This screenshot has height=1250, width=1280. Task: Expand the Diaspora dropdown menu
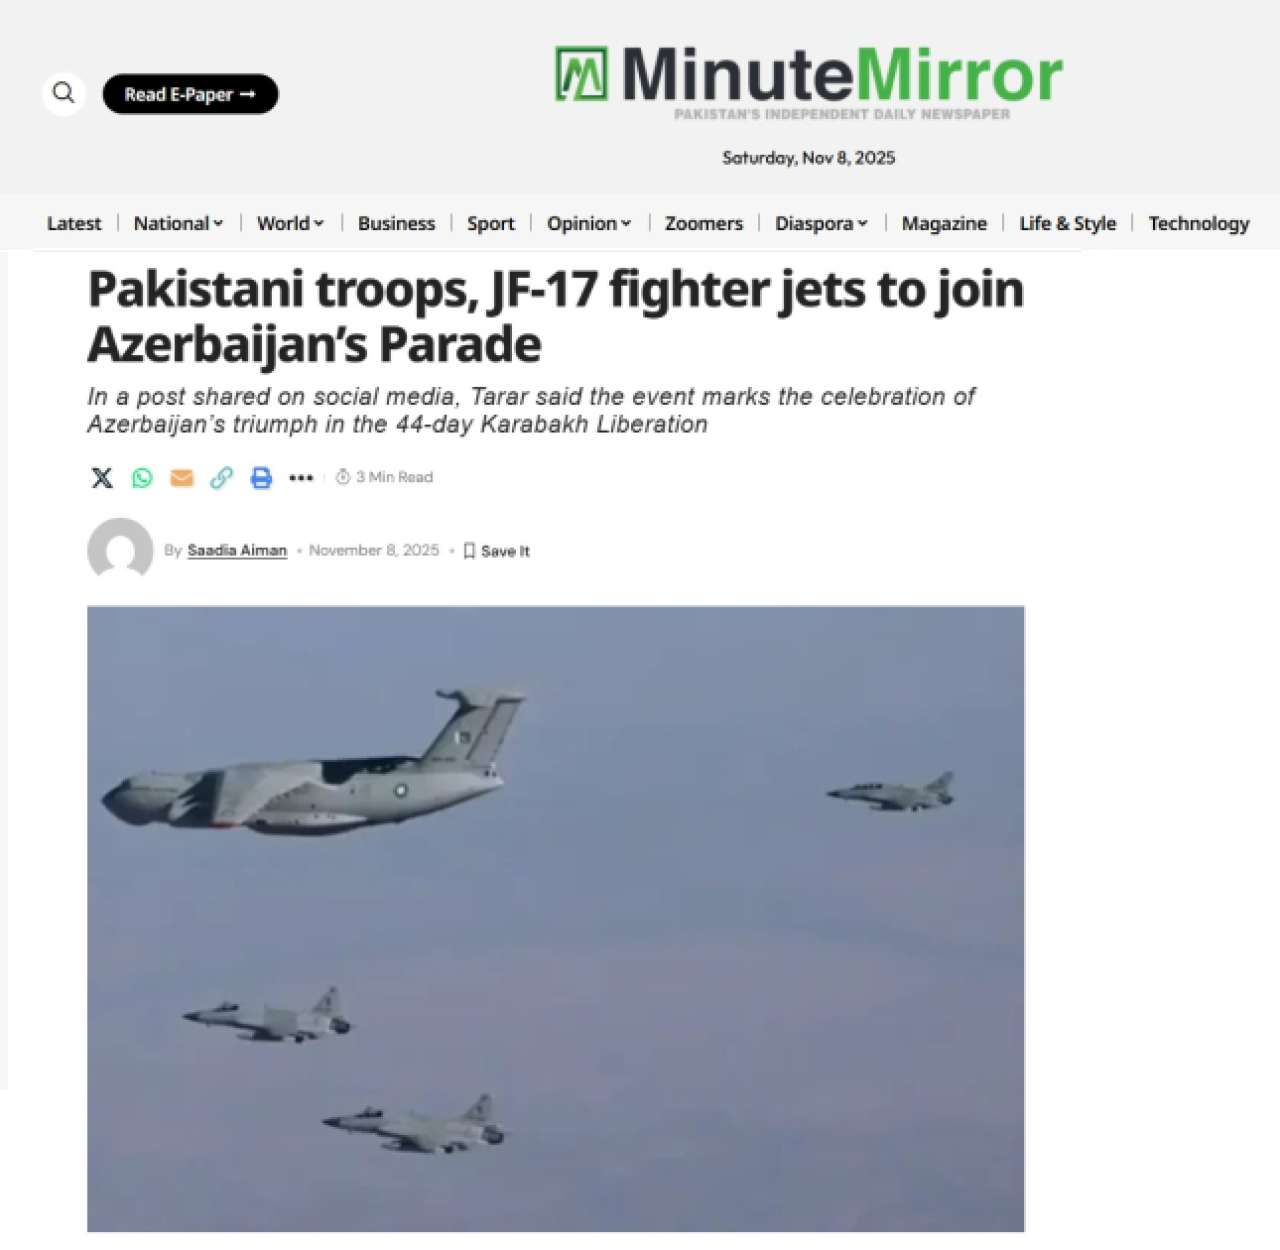pos(821,223)
